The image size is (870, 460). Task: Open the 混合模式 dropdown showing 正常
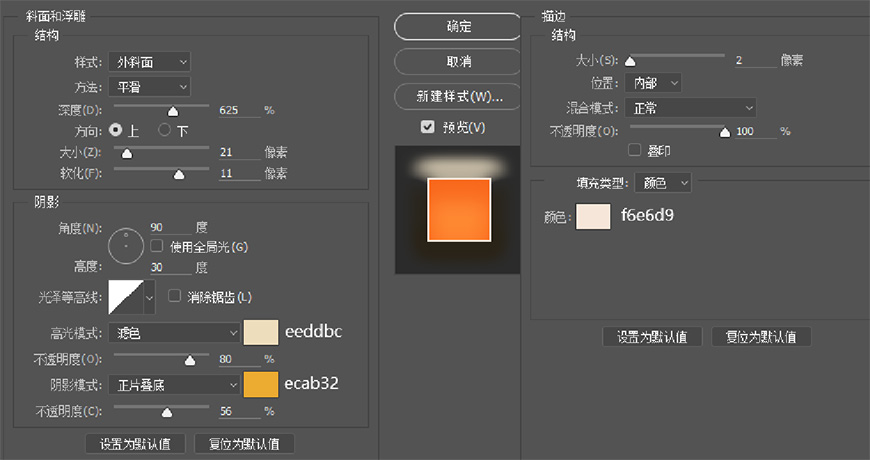coord(690,108)
